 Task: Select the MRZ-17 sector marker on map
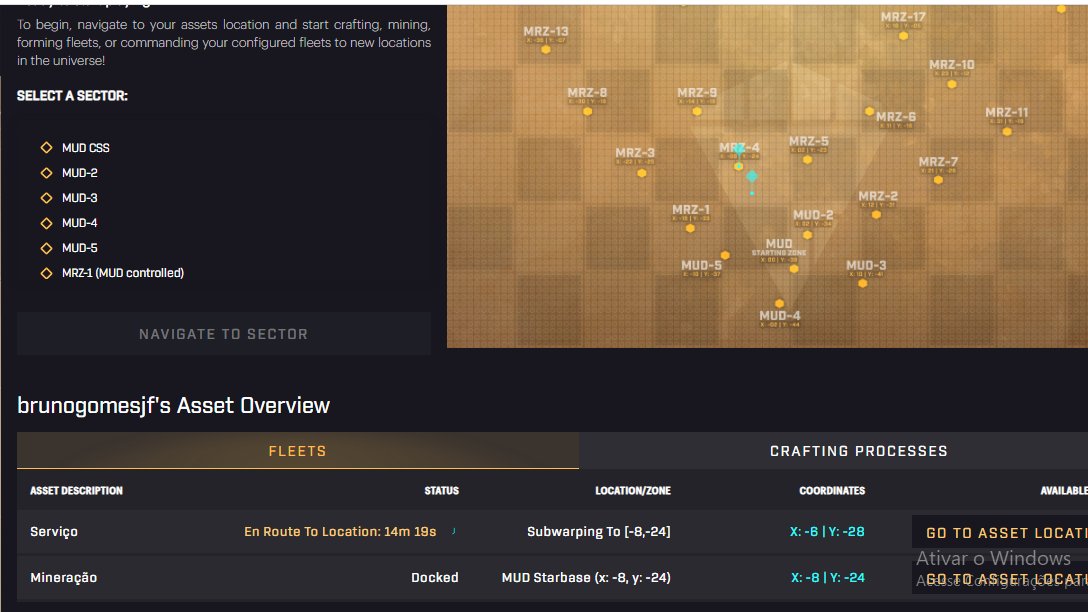903,36
